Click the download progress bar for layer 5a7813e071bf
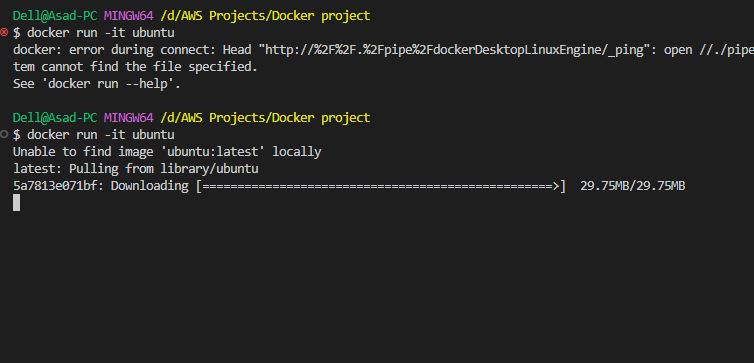The width and height of the screenshot is (754, 363). 381,186
